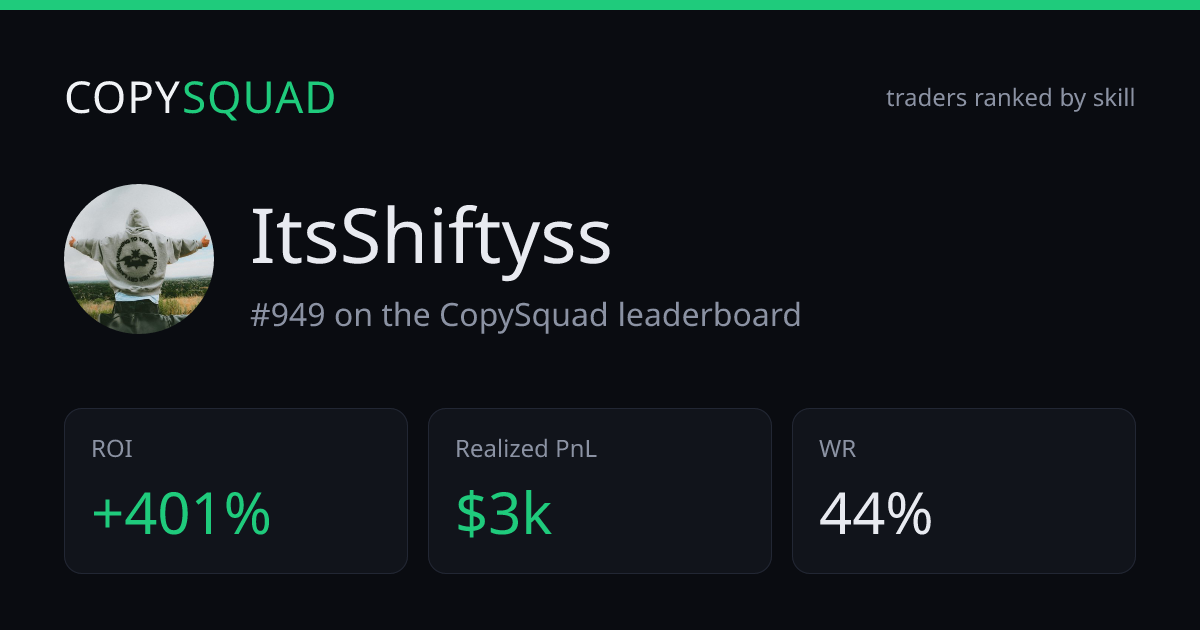Viewport: 1200px width, 630px height.
Task: Click the #949 leaderboard rank text
Action: pyautogui.click(x=287, y=315)
